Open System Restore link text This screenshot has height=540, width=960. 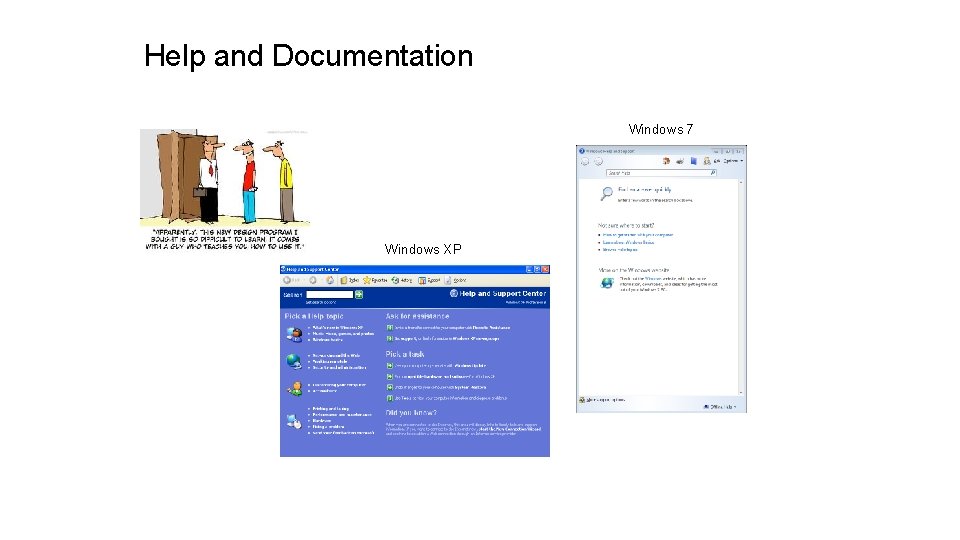[x=470, y=387]
